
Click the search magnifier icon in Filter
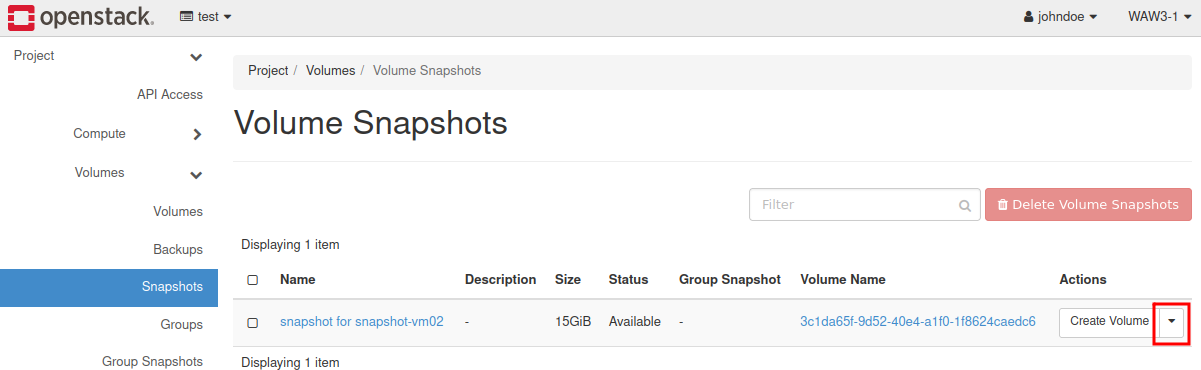pyautogui.click(x=964, y=205)
